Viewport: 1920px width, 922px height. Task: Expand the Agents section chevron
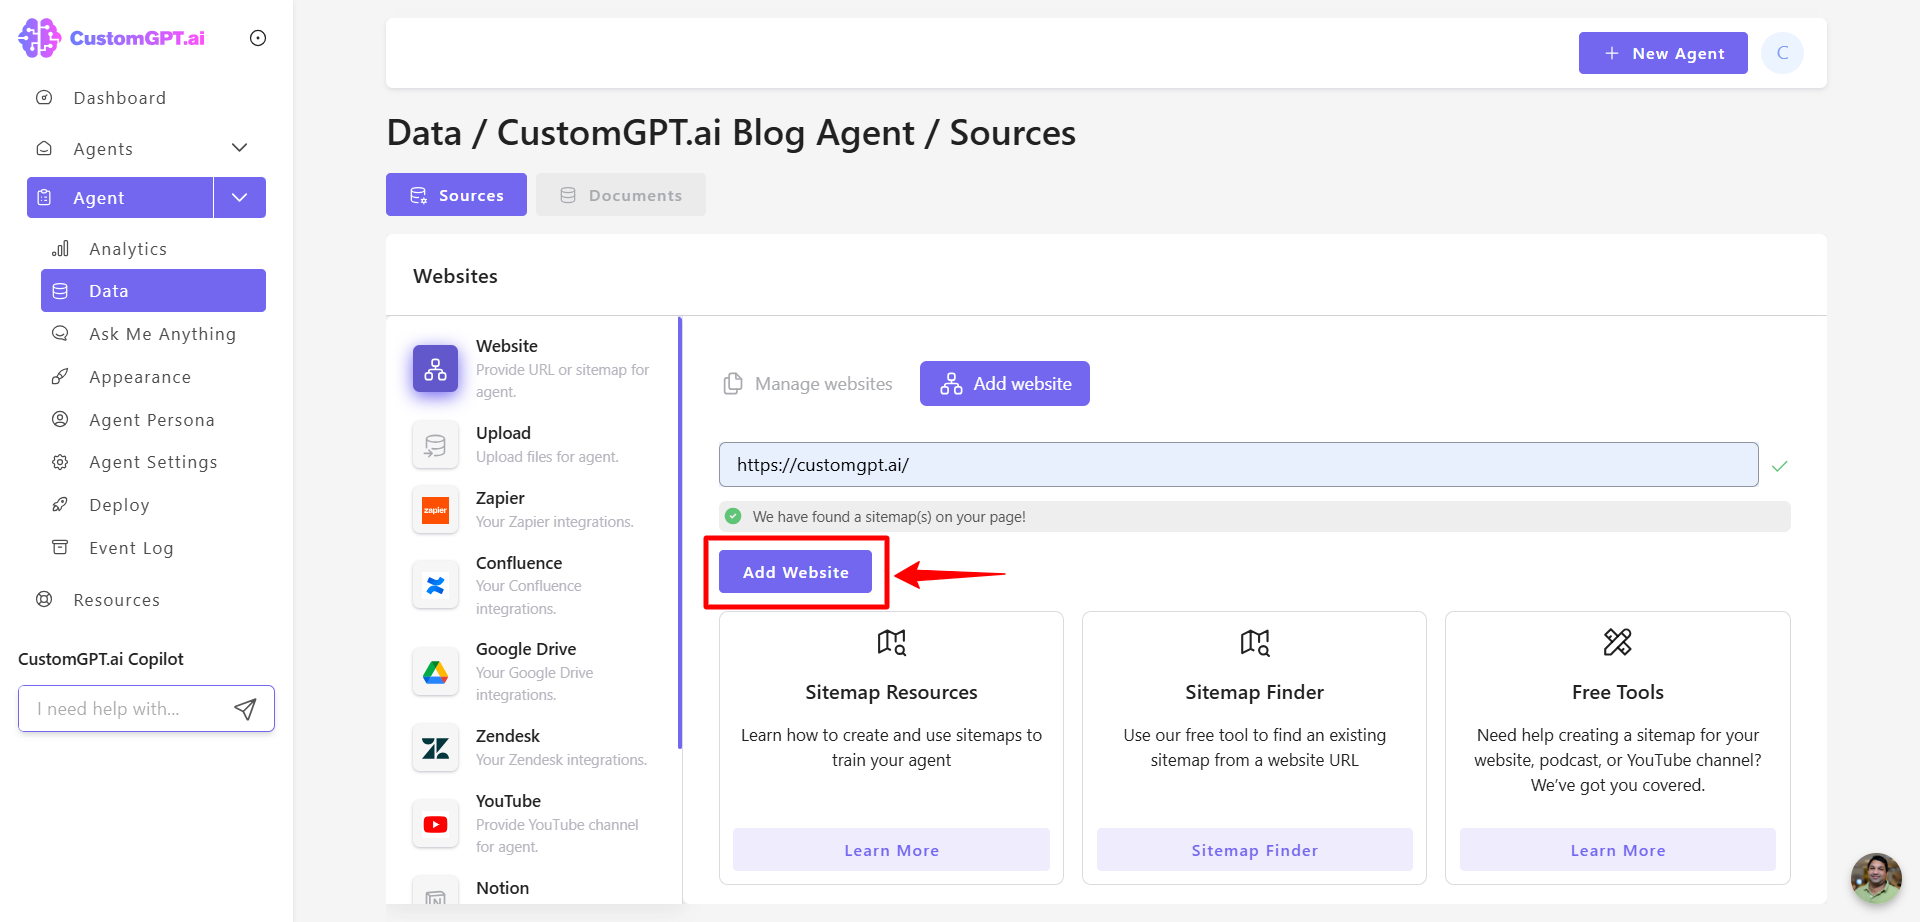pyautogui.click(x=239, y=148)
